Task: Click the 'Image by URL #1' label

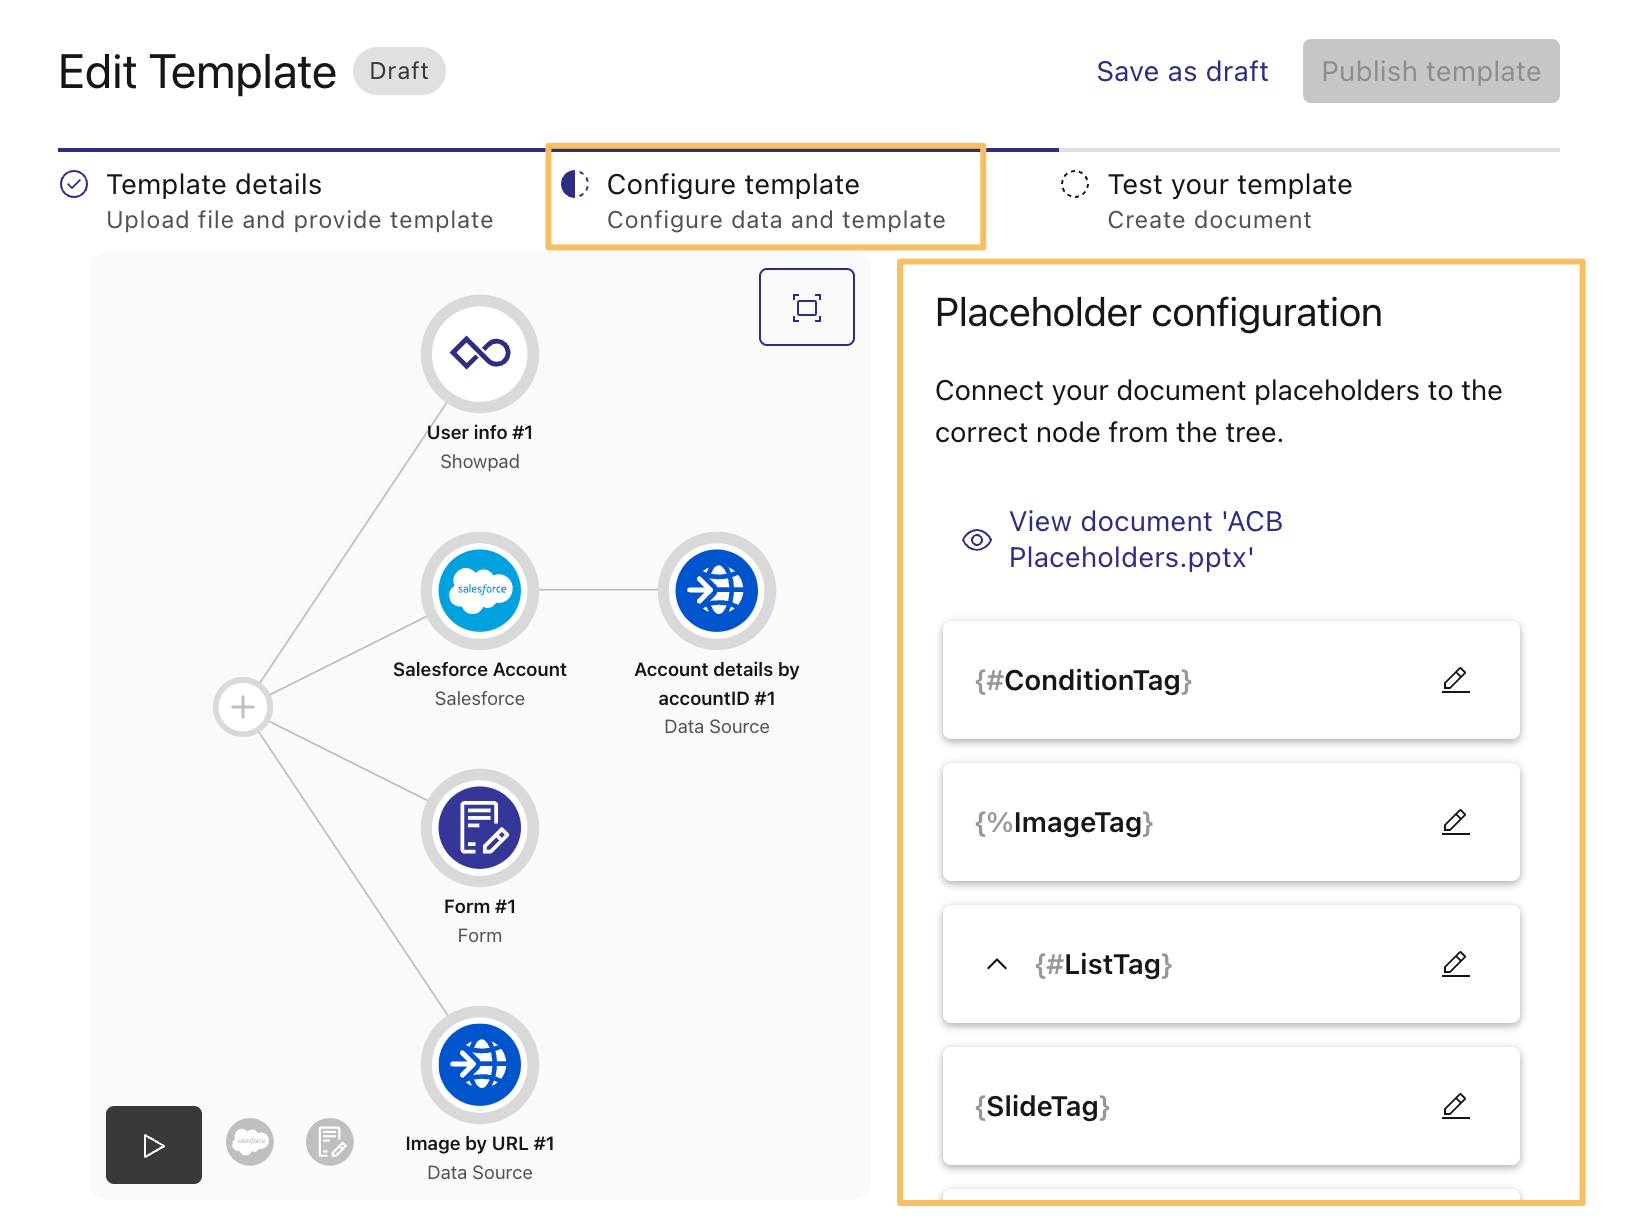Action: pyautogui.click(x=480, y=1143)
